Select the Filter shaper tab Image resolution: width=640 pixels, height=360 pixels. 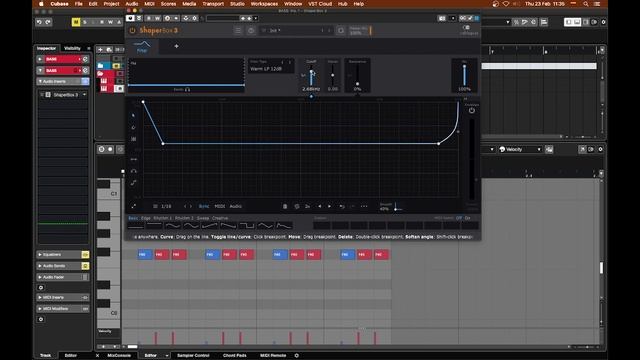point(142,47)
